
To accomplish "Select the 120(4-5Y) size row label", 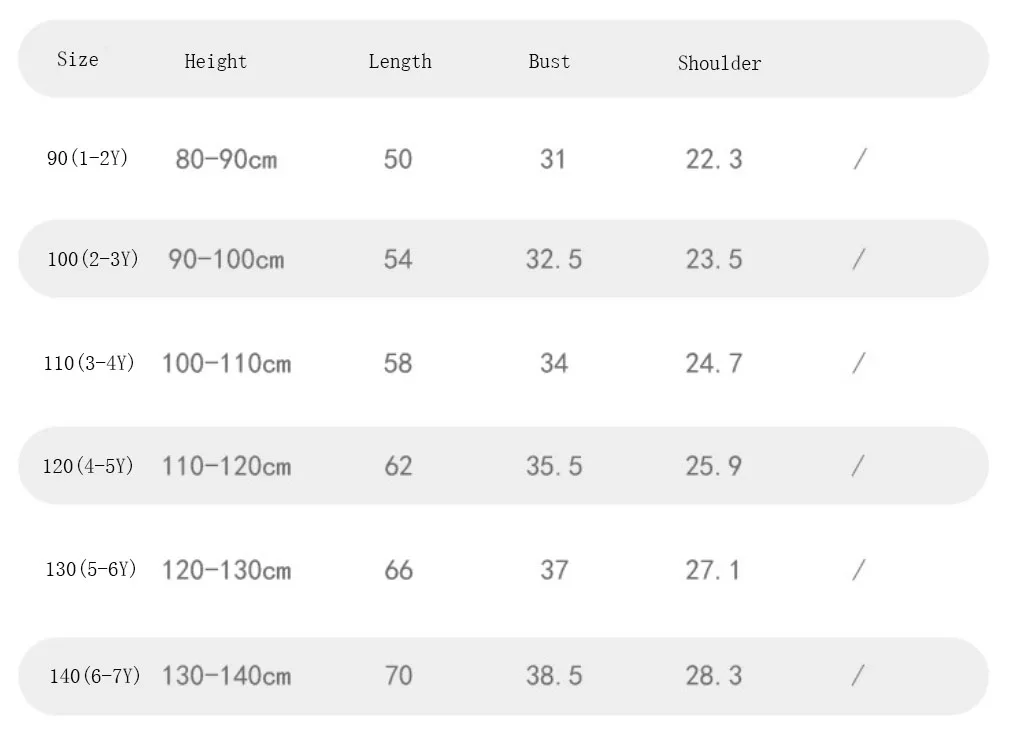I will 88,466.
